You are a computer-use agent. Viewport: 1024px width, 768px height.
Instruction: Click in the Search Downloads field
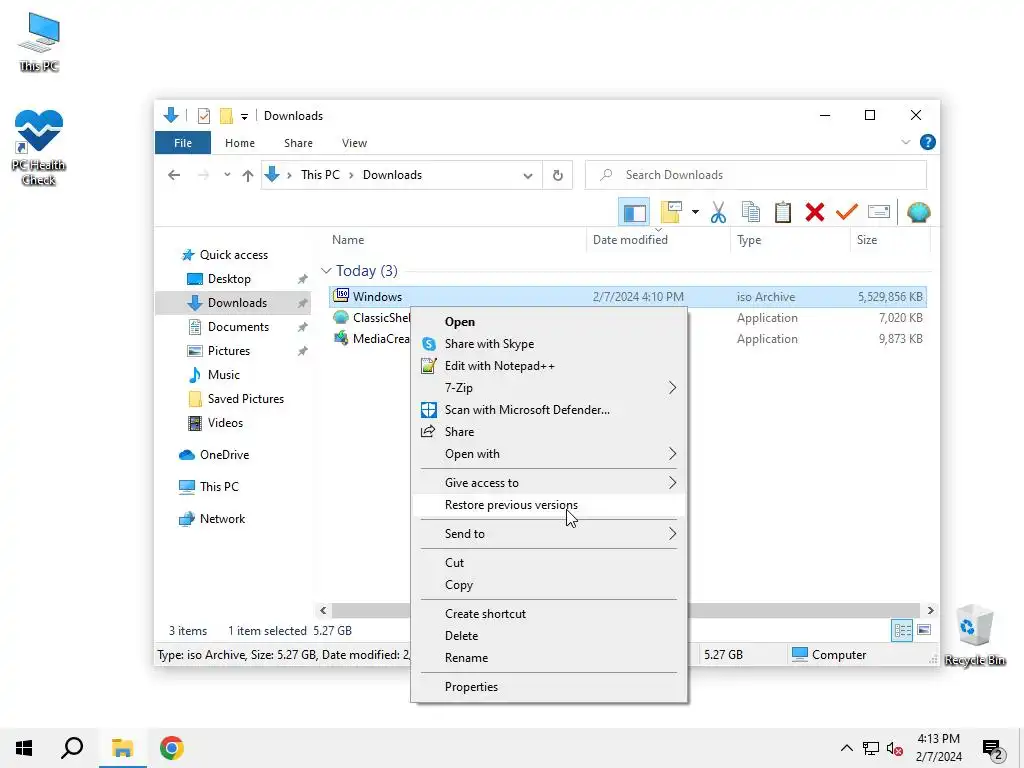click(x=756, y=175)
